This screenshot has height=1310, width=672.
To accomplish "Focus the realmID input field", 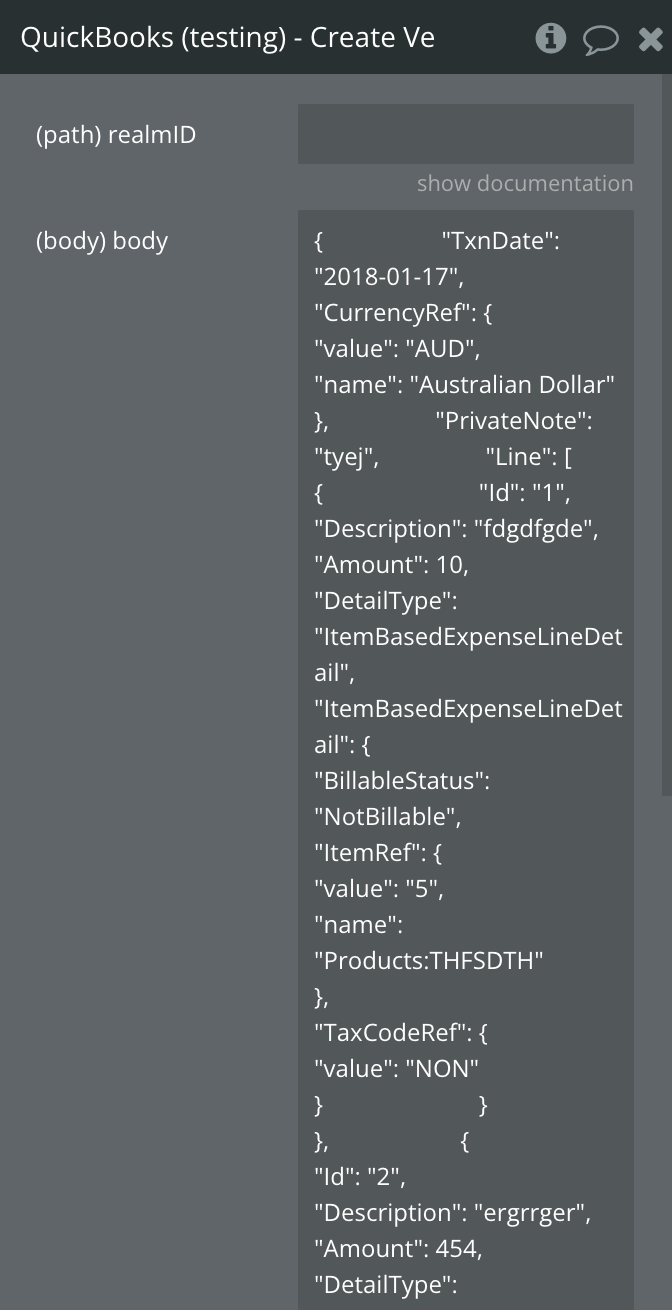I will pyautogui.click(x=465, y=134).
